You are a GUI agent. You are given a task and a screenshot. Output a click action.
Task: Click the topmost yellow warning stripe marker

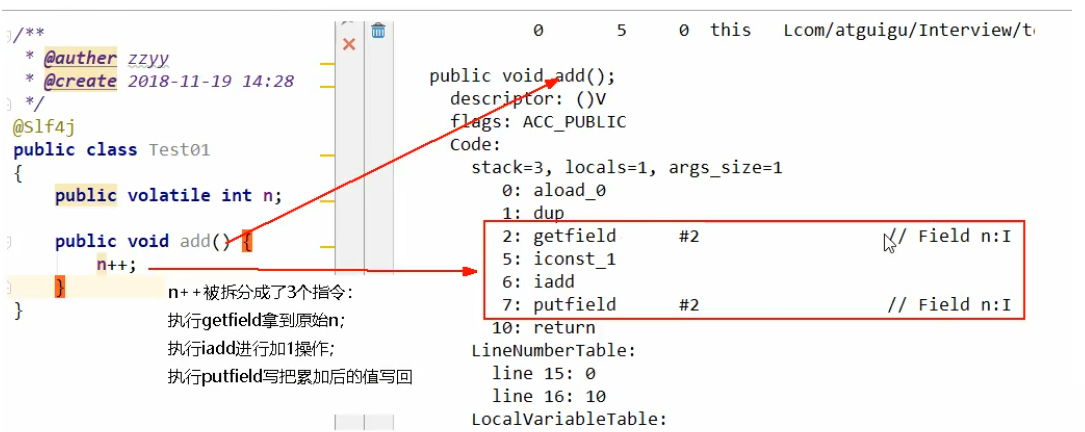tap(326, 63)
